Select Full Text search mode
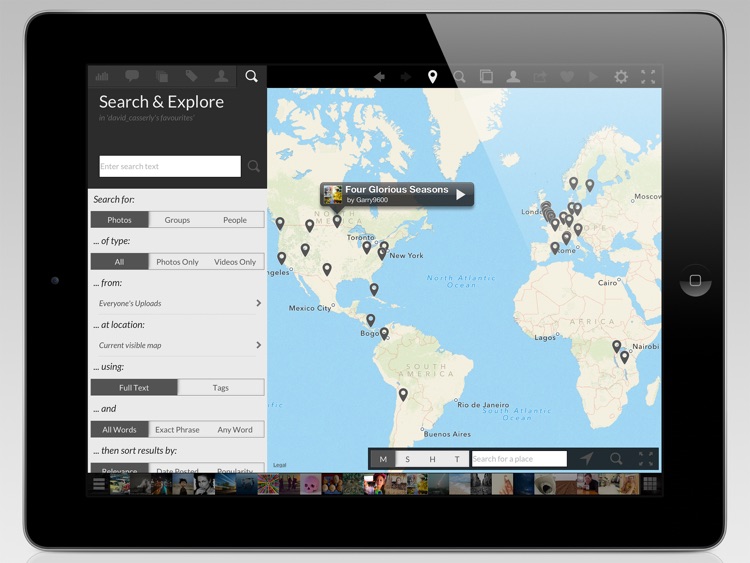This screenshot has width=750, height=563. 134,387
